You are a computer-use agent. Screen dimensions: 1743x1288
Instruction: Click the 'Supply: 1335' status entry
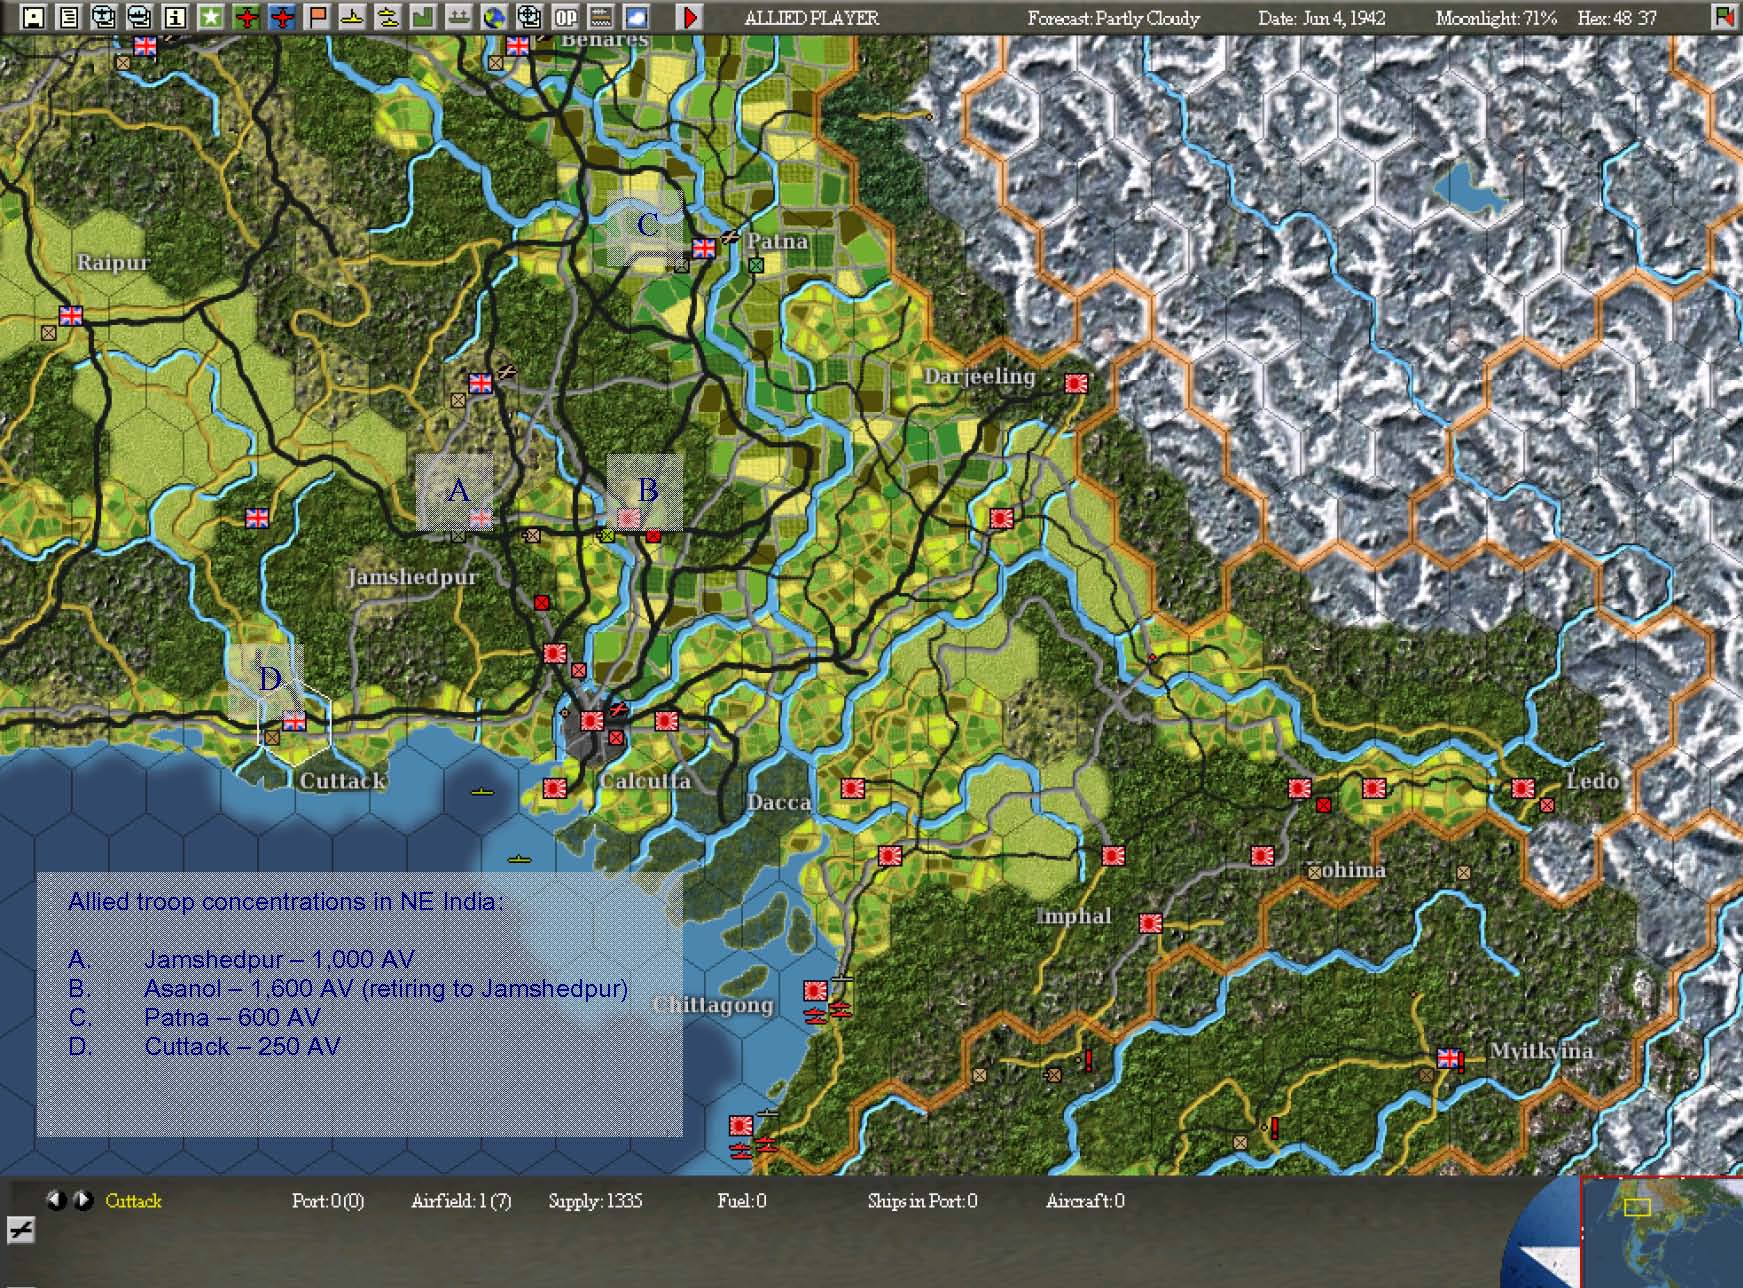click(x=595, y=1201)
